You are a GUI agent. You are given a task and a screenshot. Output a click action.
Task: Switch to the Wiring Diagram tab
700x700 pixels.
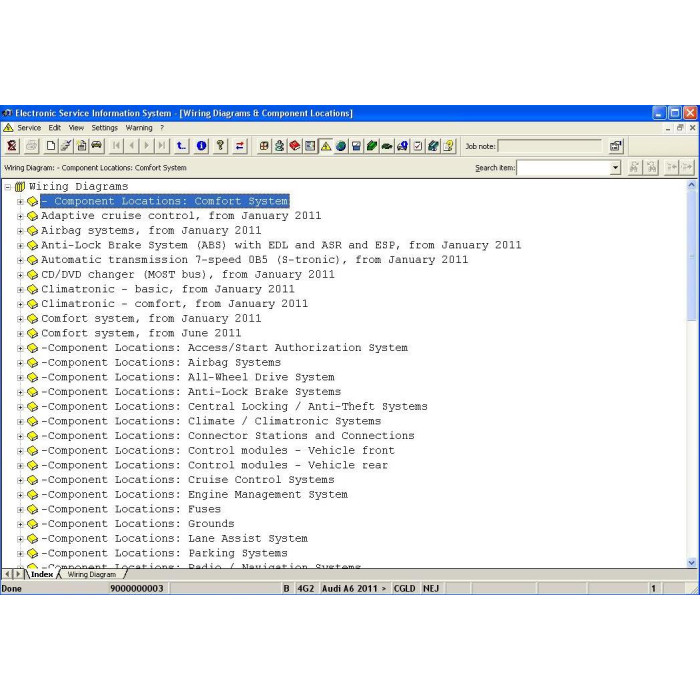(92, 575)
